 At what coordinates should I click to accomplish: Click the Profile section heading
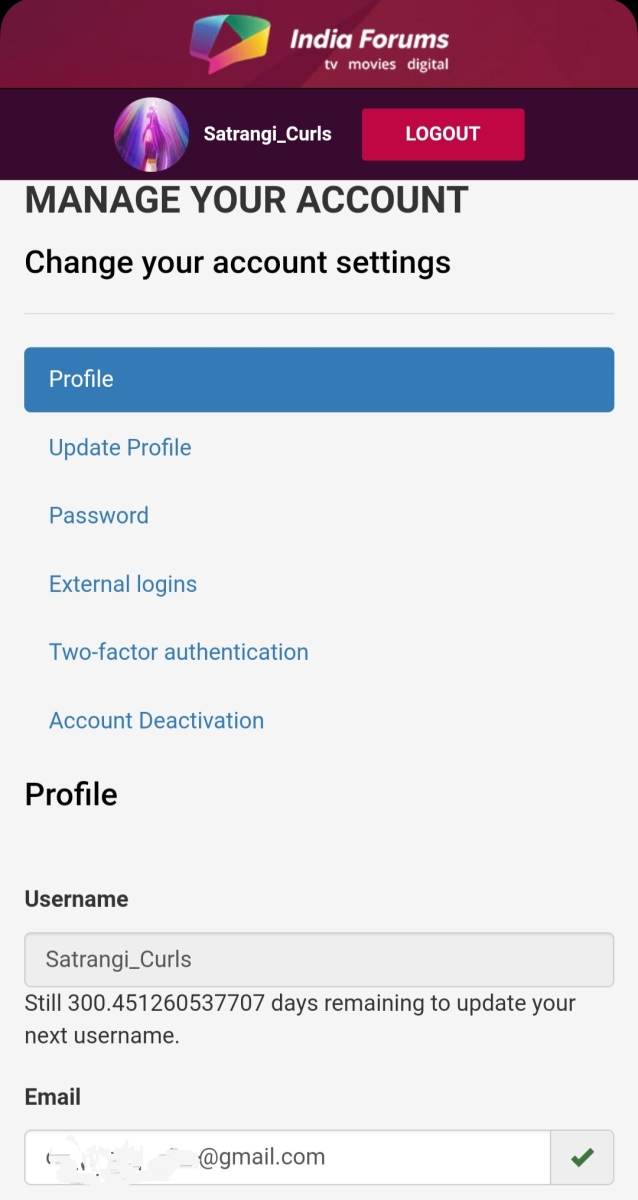pos(71,794)
